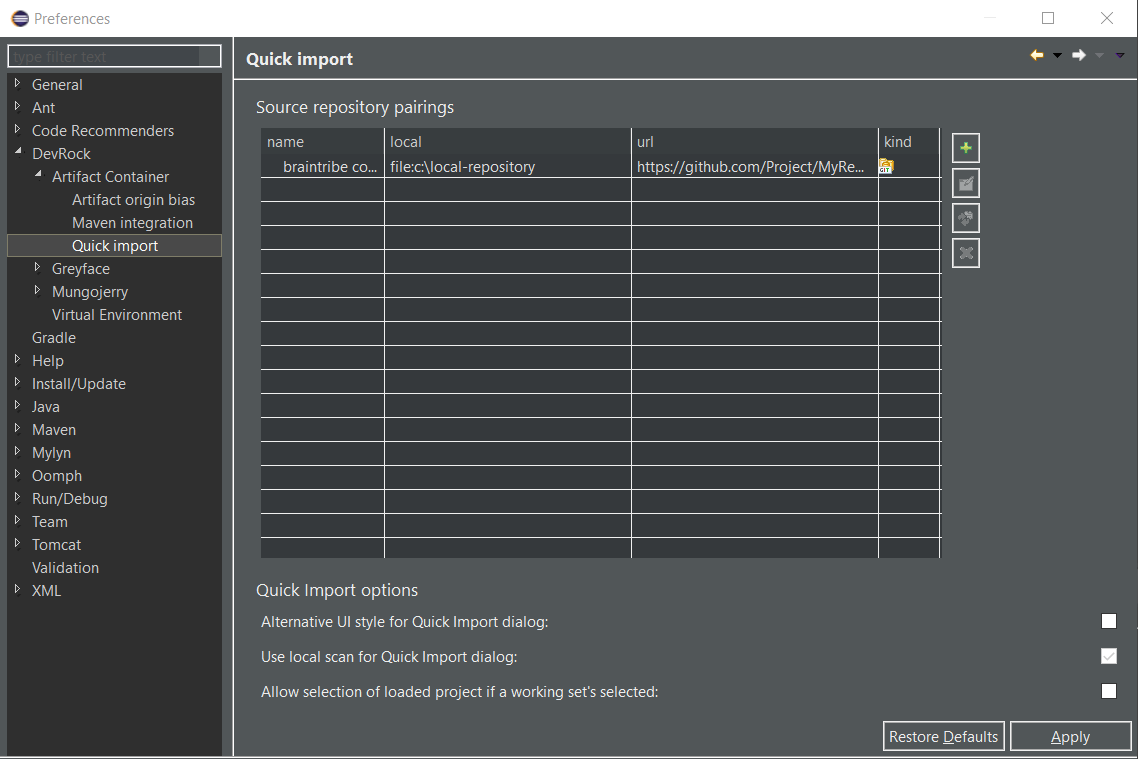Expand the Java preferences node

pyautogui.click(x=17, y=406)
